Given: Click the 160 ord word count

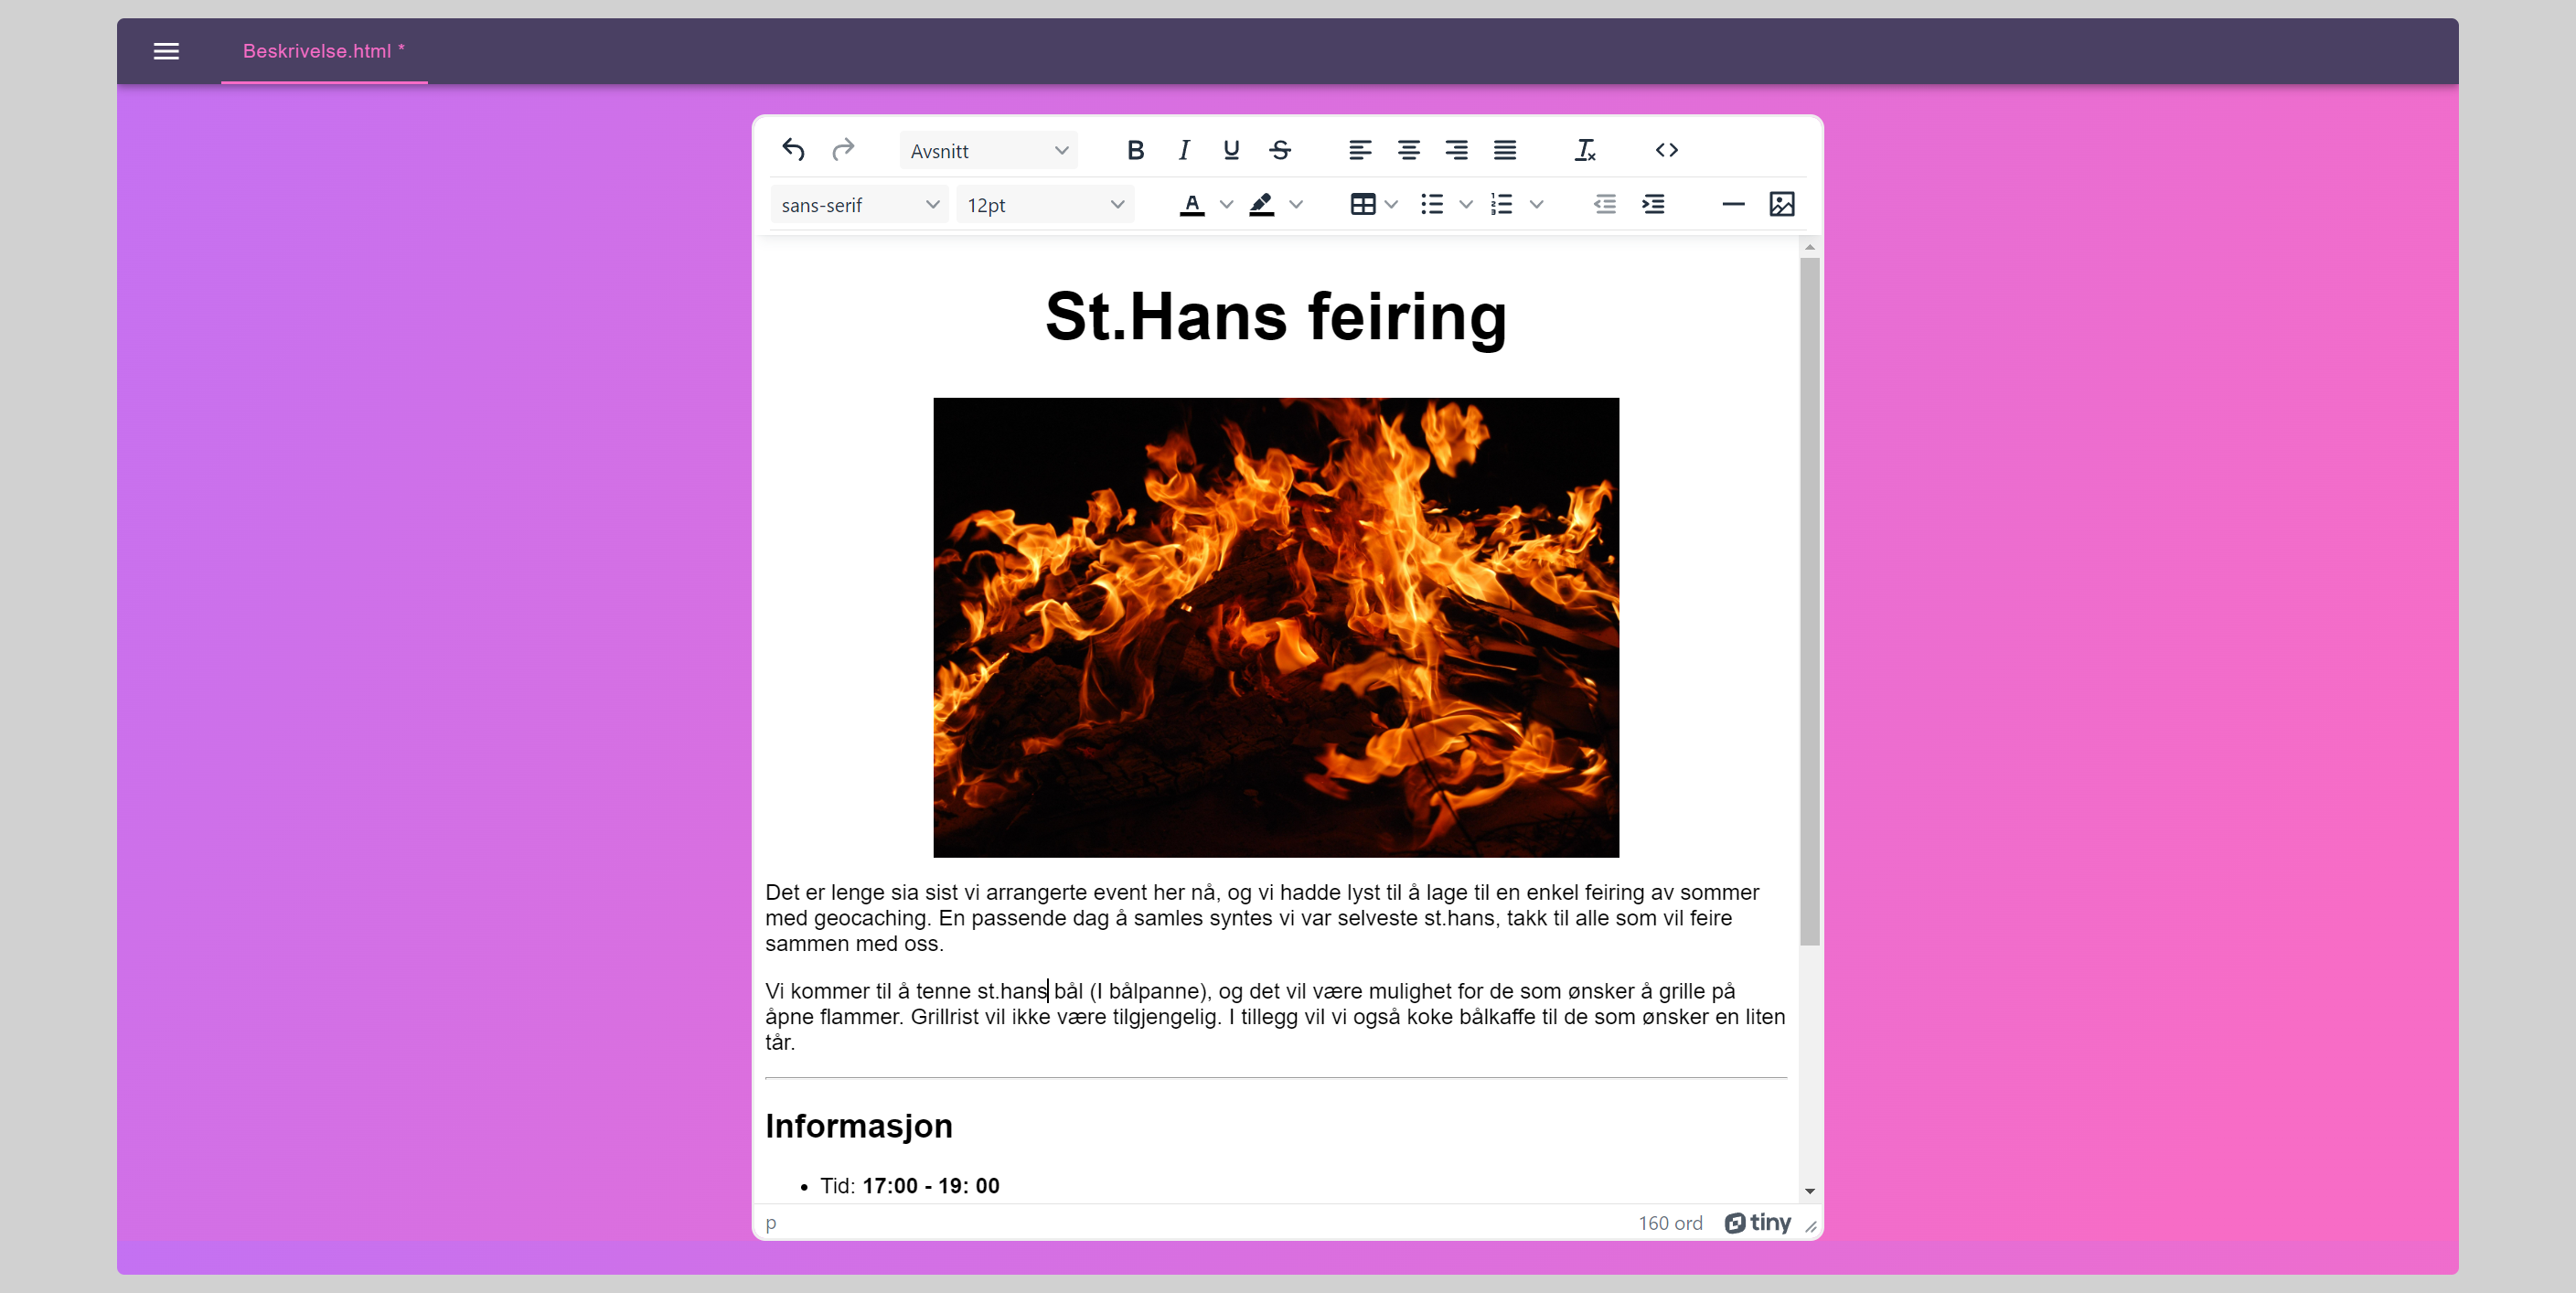Looking at the screenshot, I should [x=1670, y=1223].
